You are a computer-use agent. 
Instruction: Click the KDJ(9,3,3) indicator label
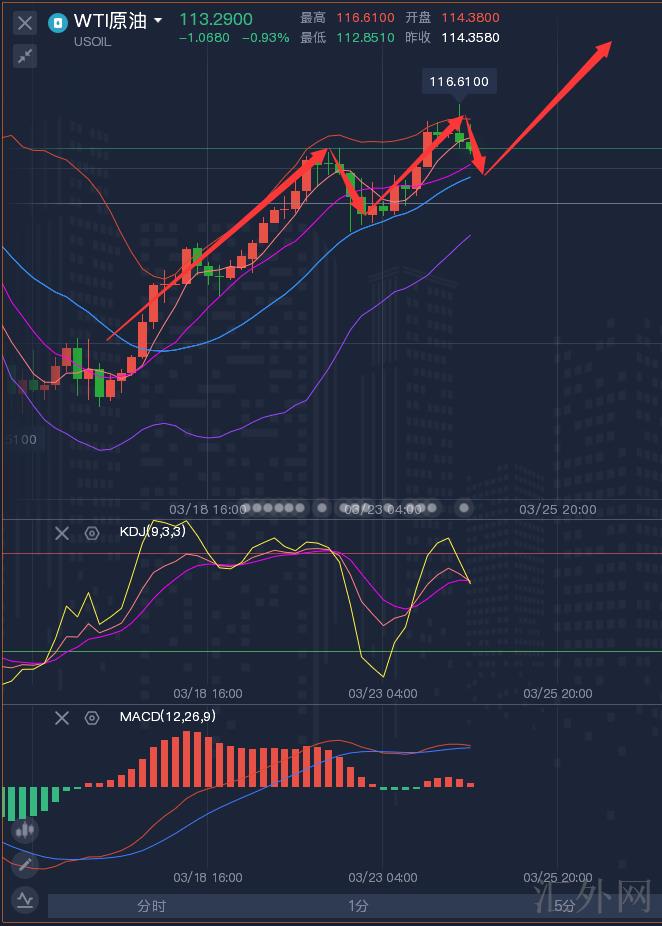[152, 533]
